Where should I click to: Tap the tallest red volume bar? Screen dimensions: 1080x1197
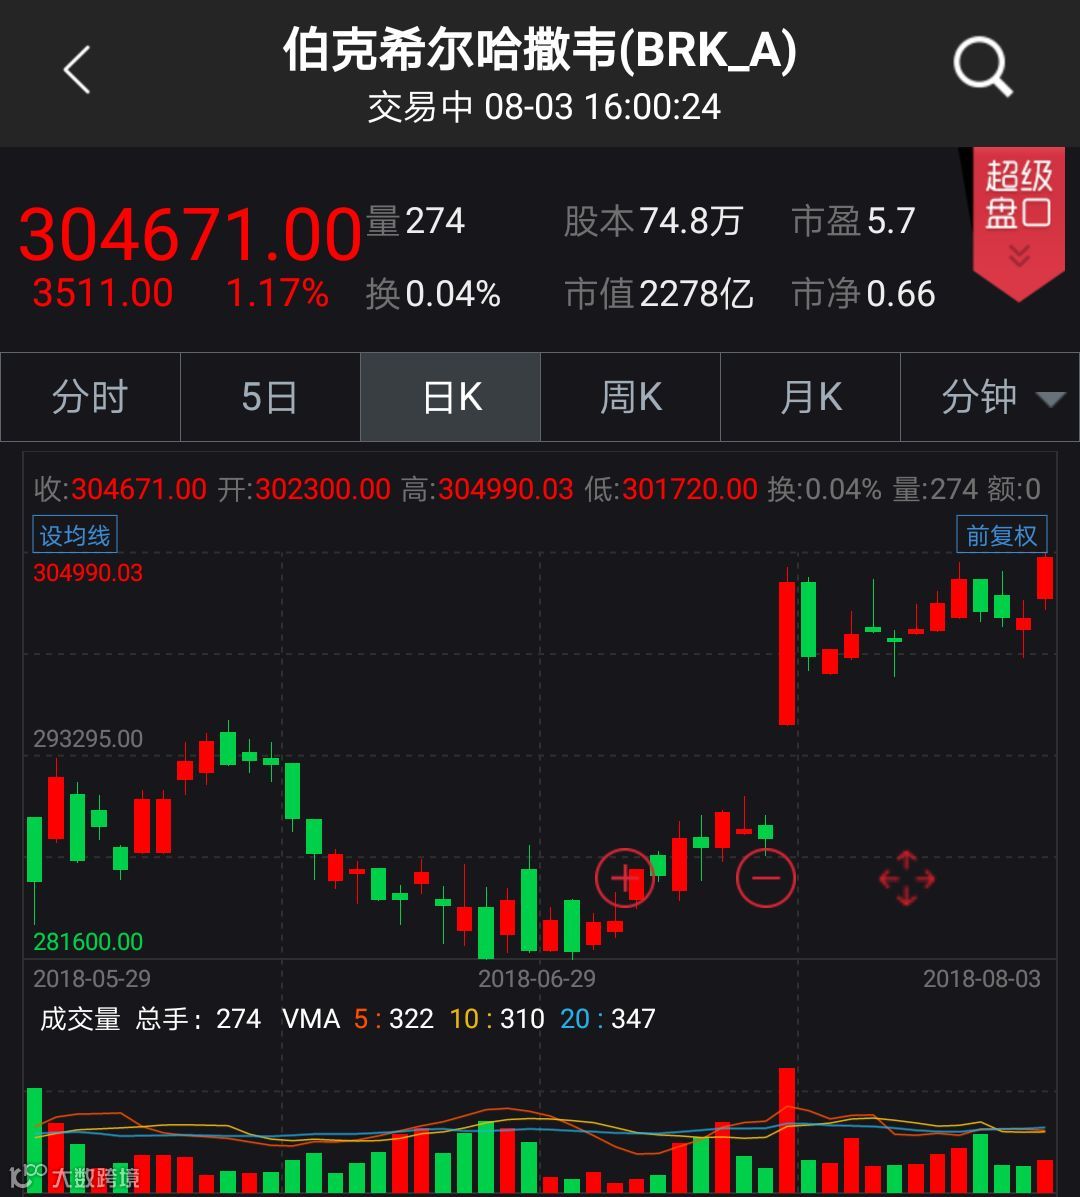point(787,1130)
